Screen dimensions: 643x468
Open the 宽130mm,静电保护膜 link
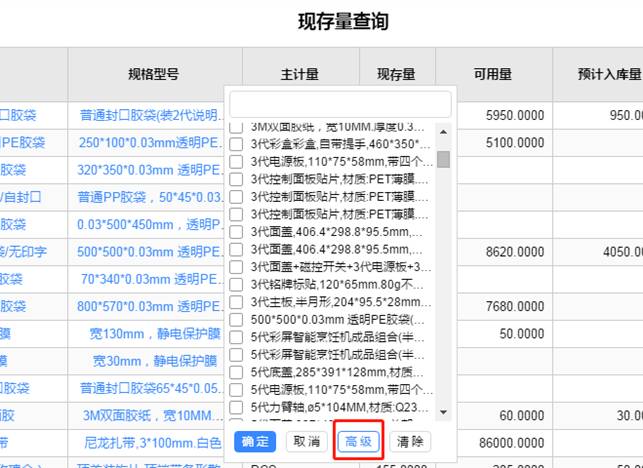click(153, 333)
